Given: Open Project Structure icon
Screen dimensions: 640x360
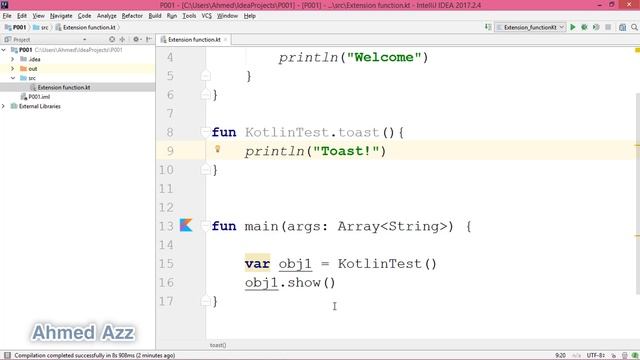Looking at the screenshot, I should (x=622, y=27).
